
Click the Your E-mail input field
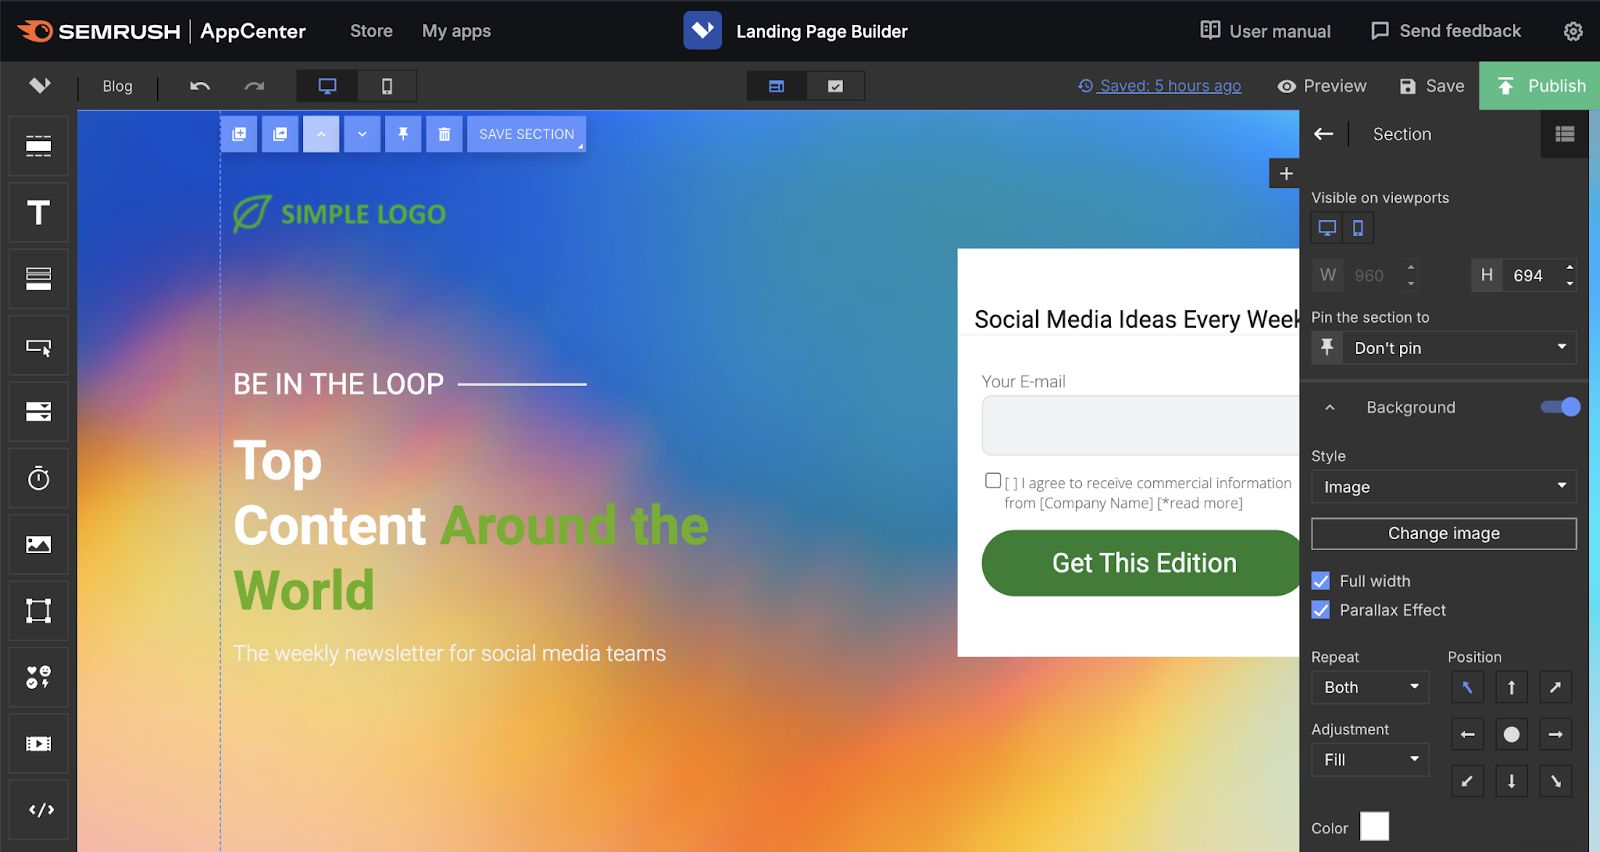coord(1141,425)
